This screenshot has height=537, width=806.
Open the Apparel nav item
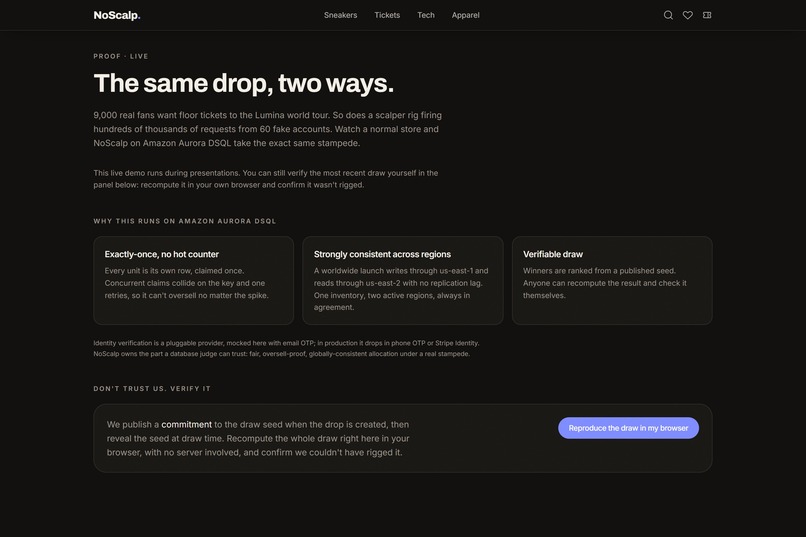(x=465, y=15)
